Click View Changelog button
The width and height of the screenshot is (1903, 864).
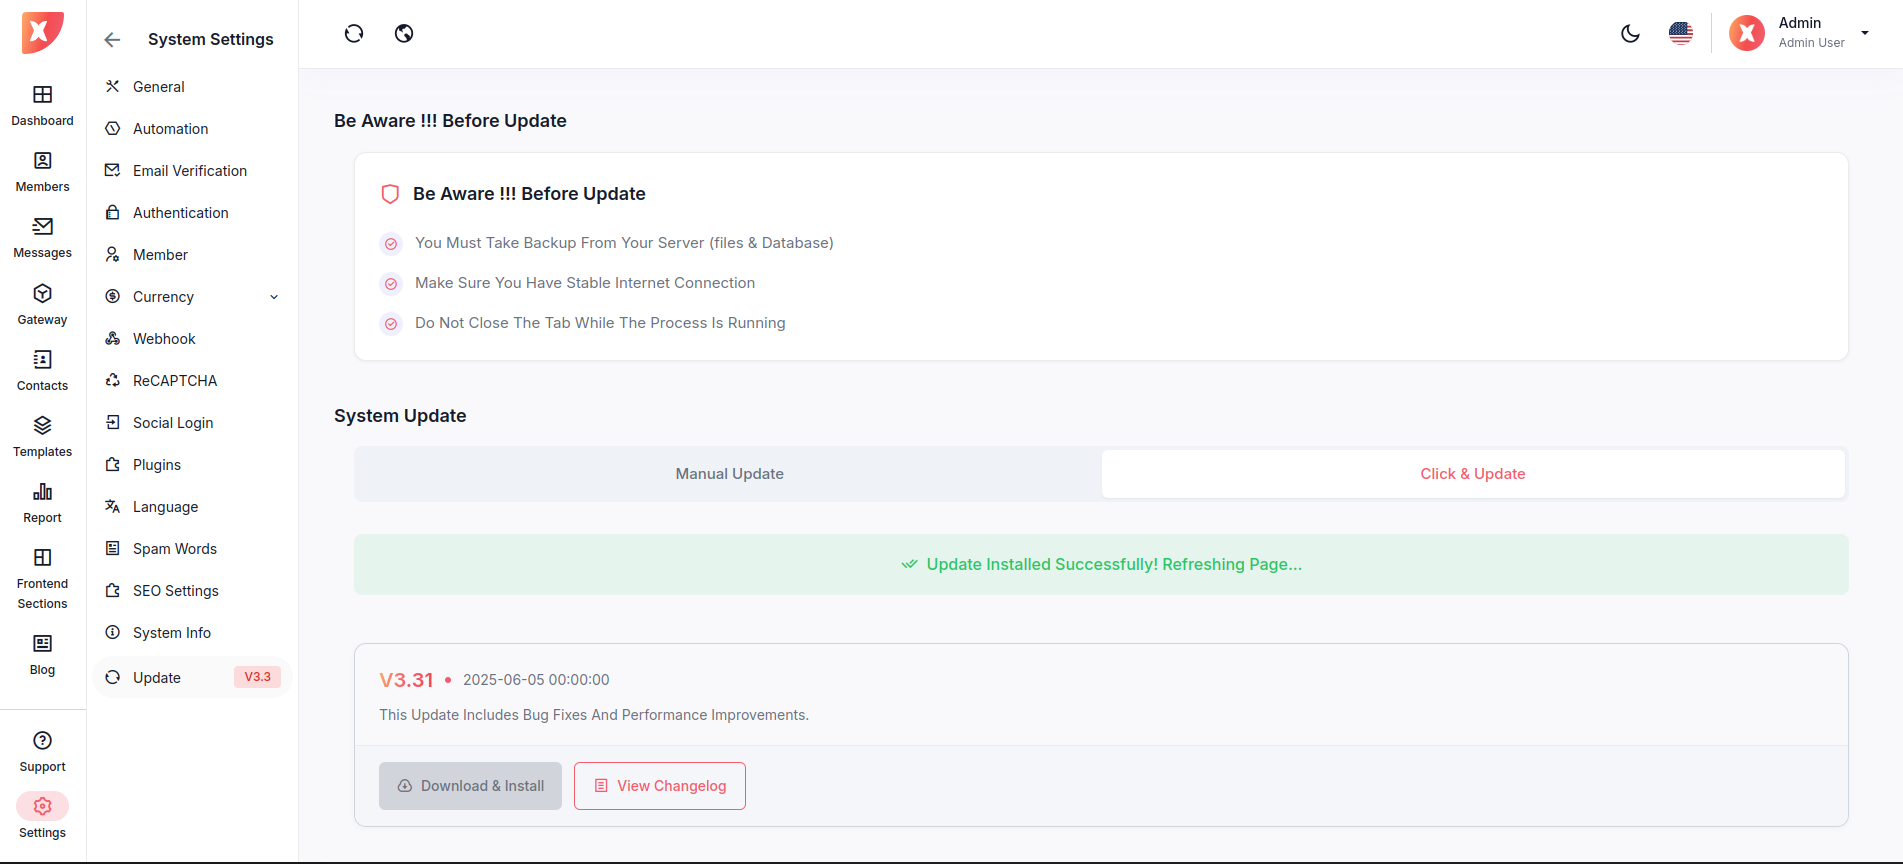(x=660, y=786)
